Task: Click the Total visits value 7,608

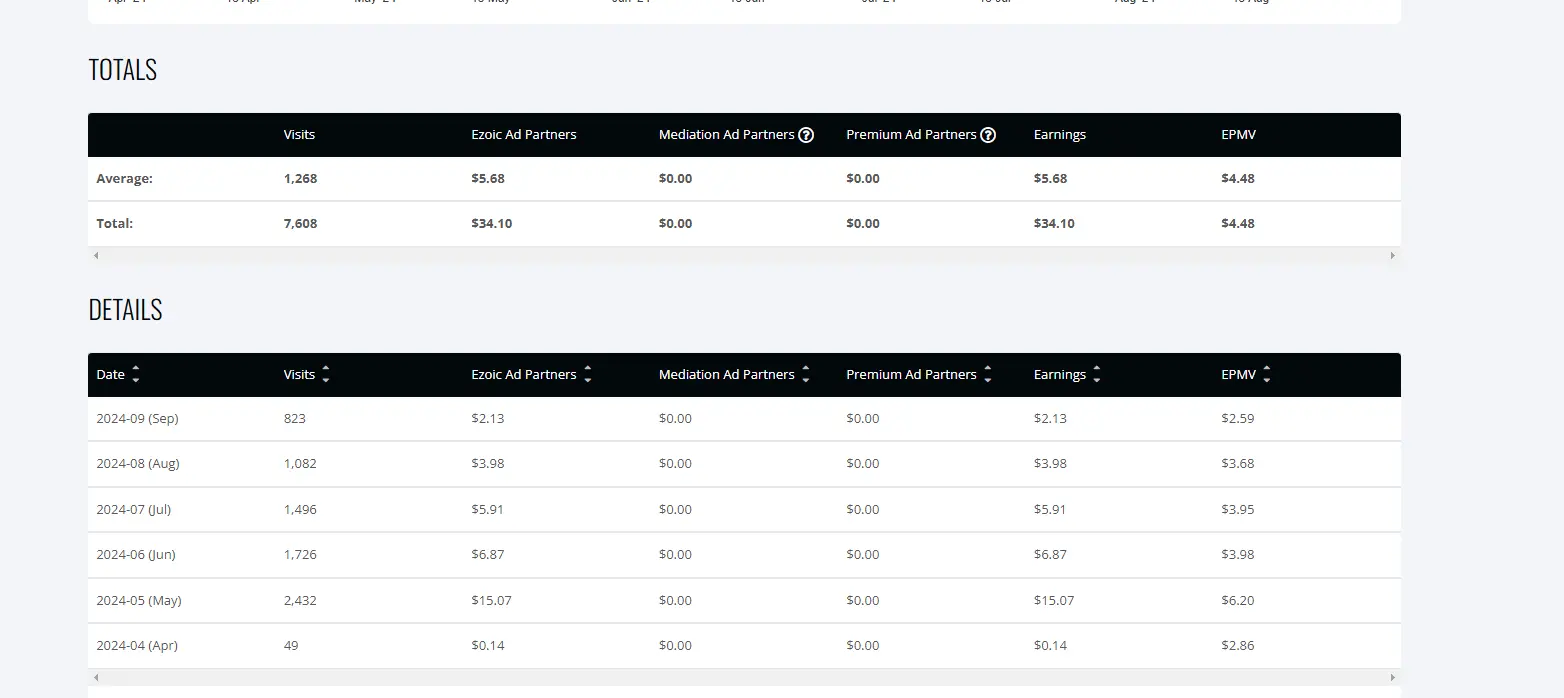Action: (x=300, y=224)
